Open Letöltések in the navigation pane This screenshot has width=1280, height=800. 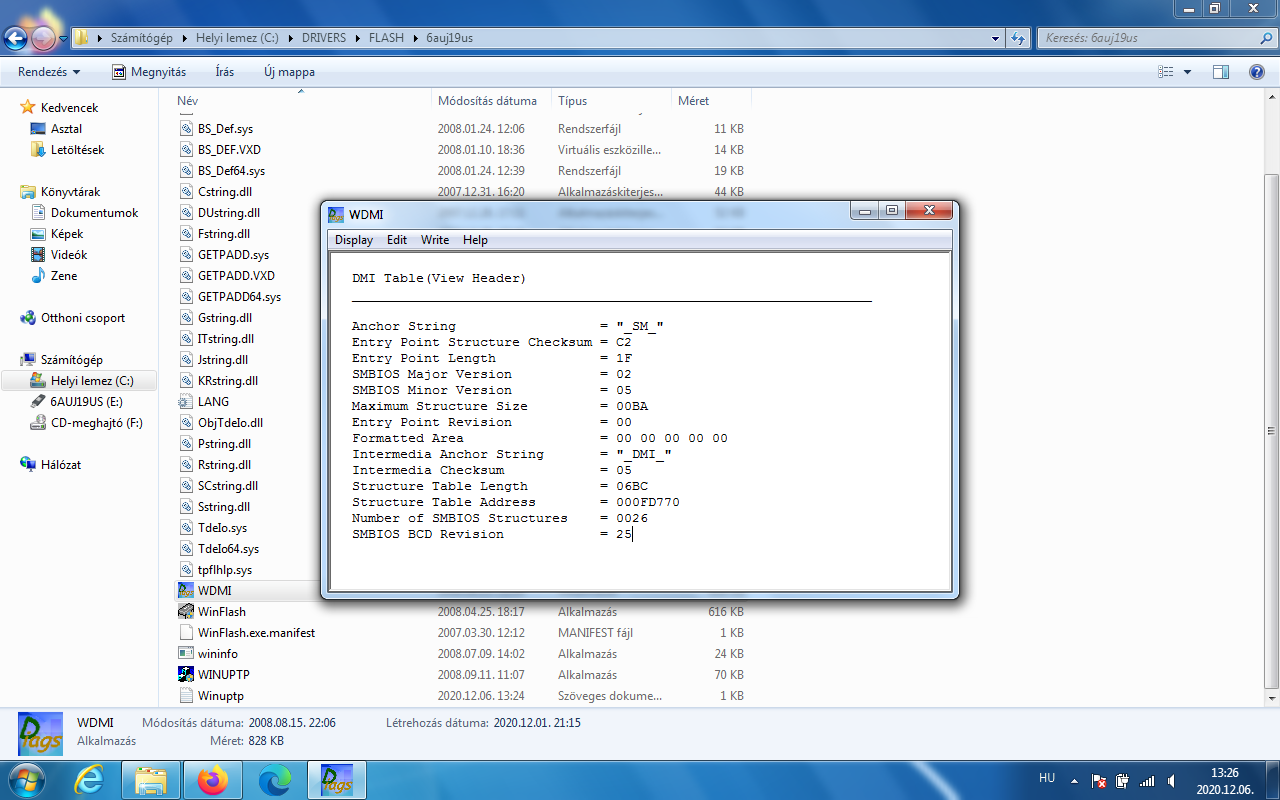[x=77, y=150]
